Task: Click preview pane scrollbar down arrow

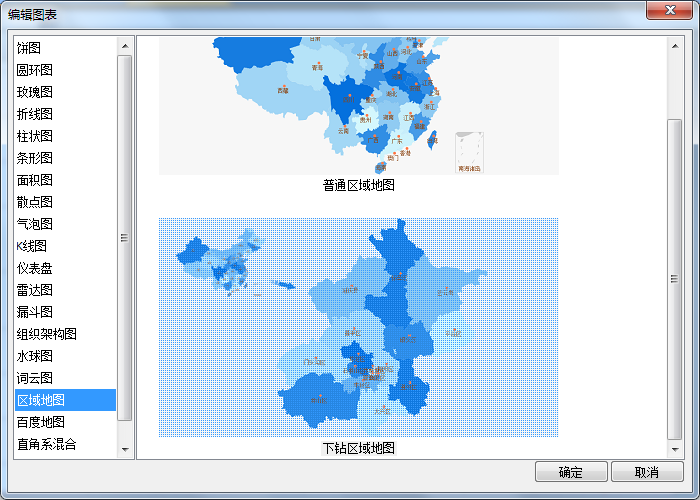Action: click(x=674, y=450)
